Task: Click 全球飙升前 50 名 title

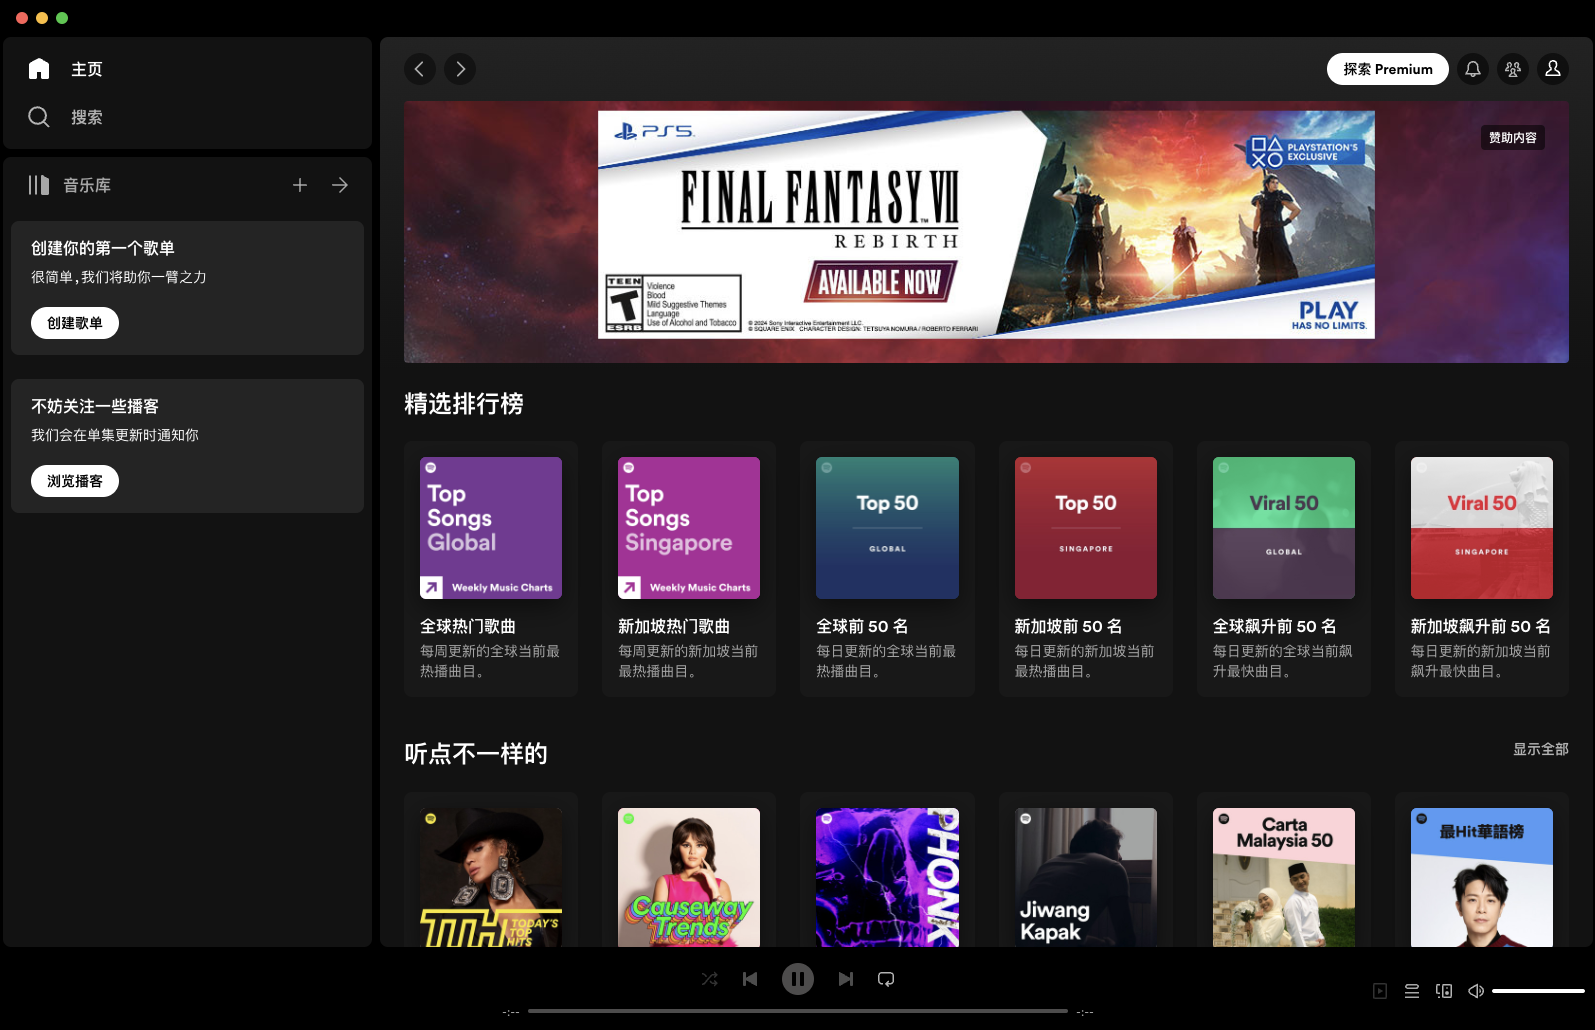Action: pyautogui.click(x=1275, y=626)
